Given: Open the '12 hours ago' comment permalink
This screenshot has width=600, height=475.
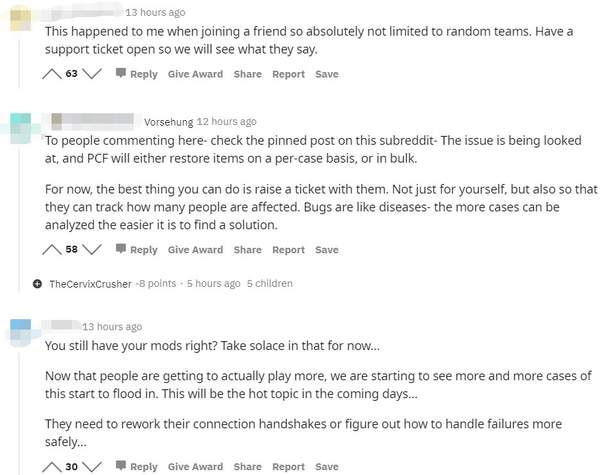Looking at the screenshot, I should [x=226, y=122].
